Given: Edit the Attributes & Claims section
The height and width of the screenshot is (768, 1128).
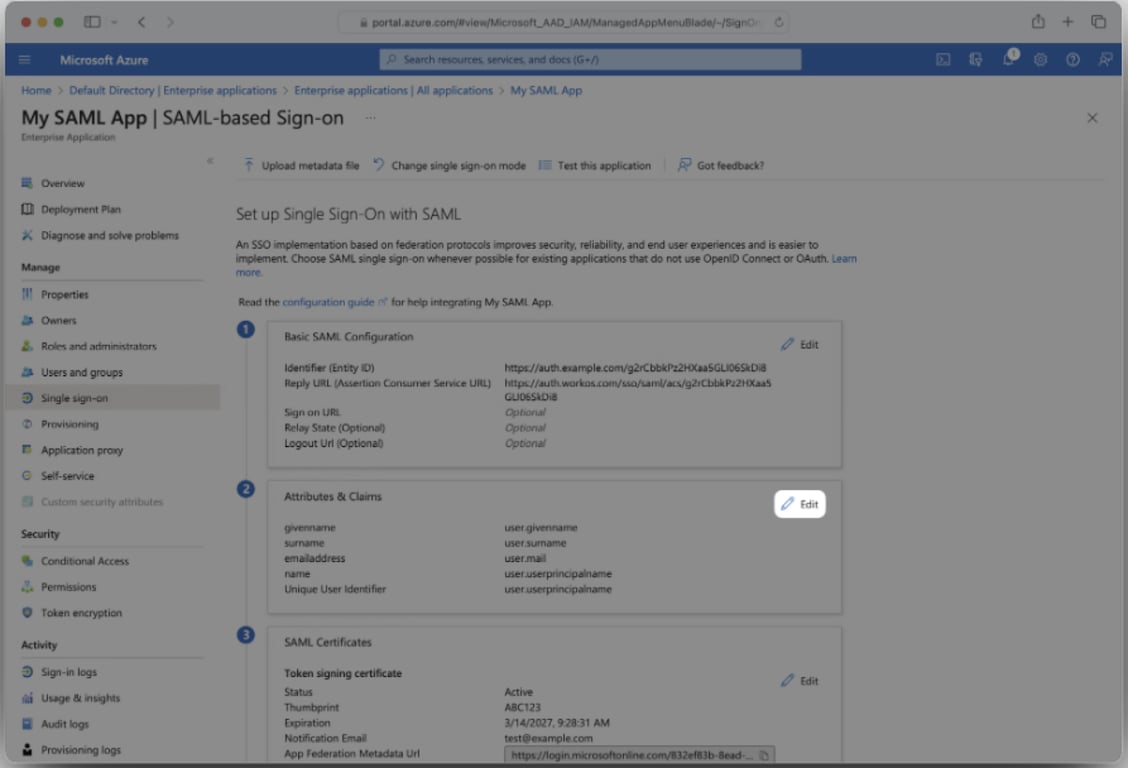Looking at the screenshot, I should coord(800,504).
